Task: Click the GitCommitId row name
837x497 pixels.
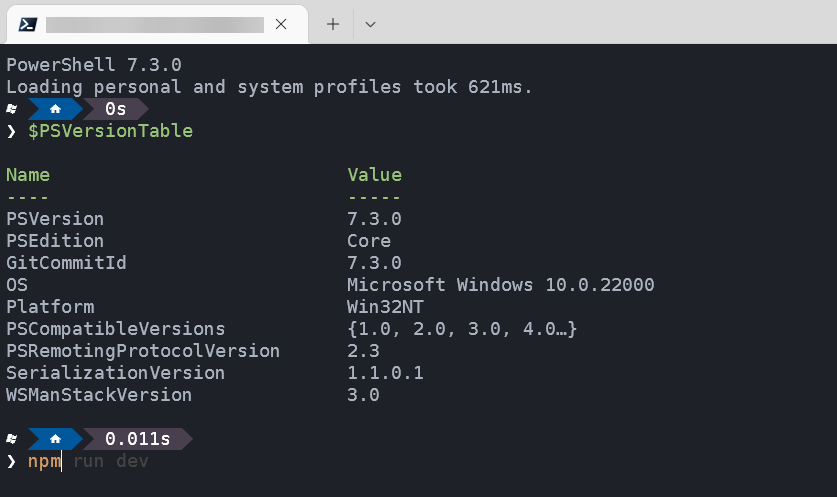Action: [x=66, y=263]
